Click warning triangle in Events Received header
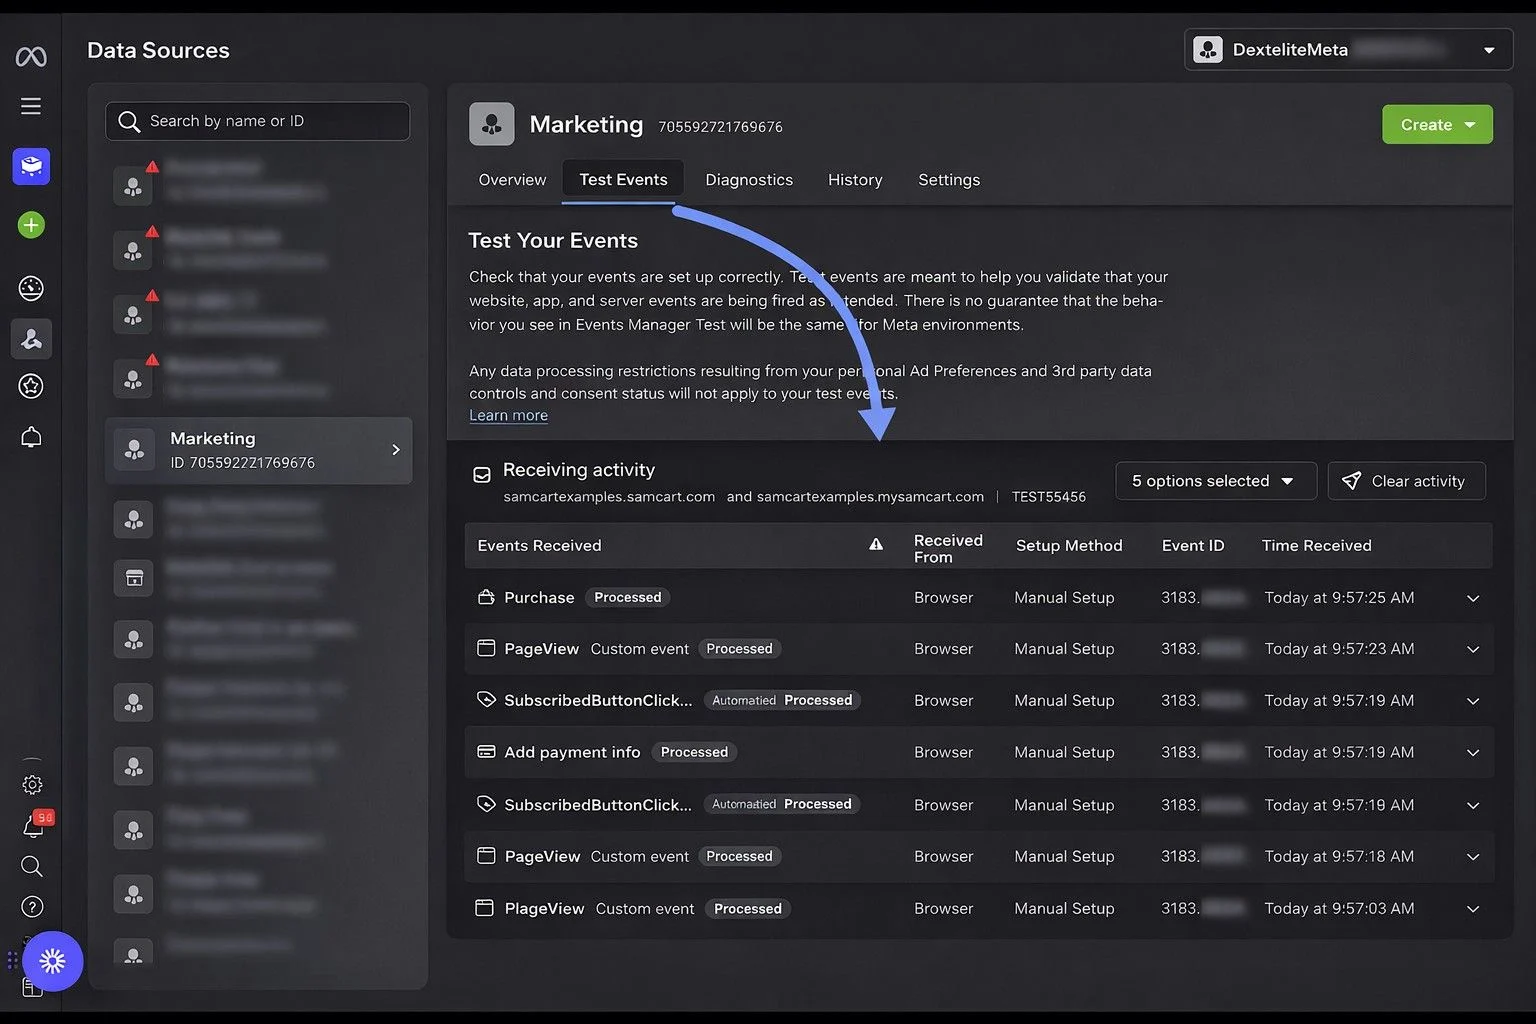The height and width of the screenshot is (1024, 1536). 876,545
